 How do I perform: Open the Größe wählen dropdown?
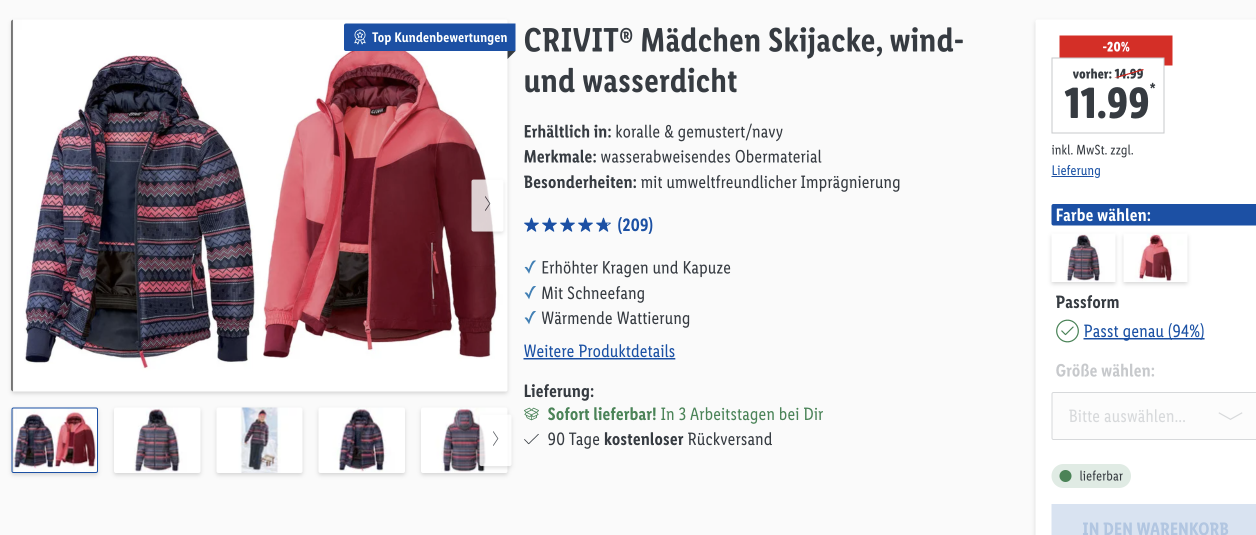[x=1153, y=416]
